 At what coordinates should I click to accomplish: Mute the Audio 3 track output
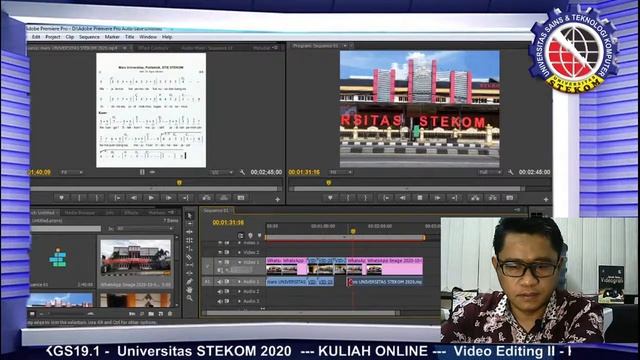[220, 301]
